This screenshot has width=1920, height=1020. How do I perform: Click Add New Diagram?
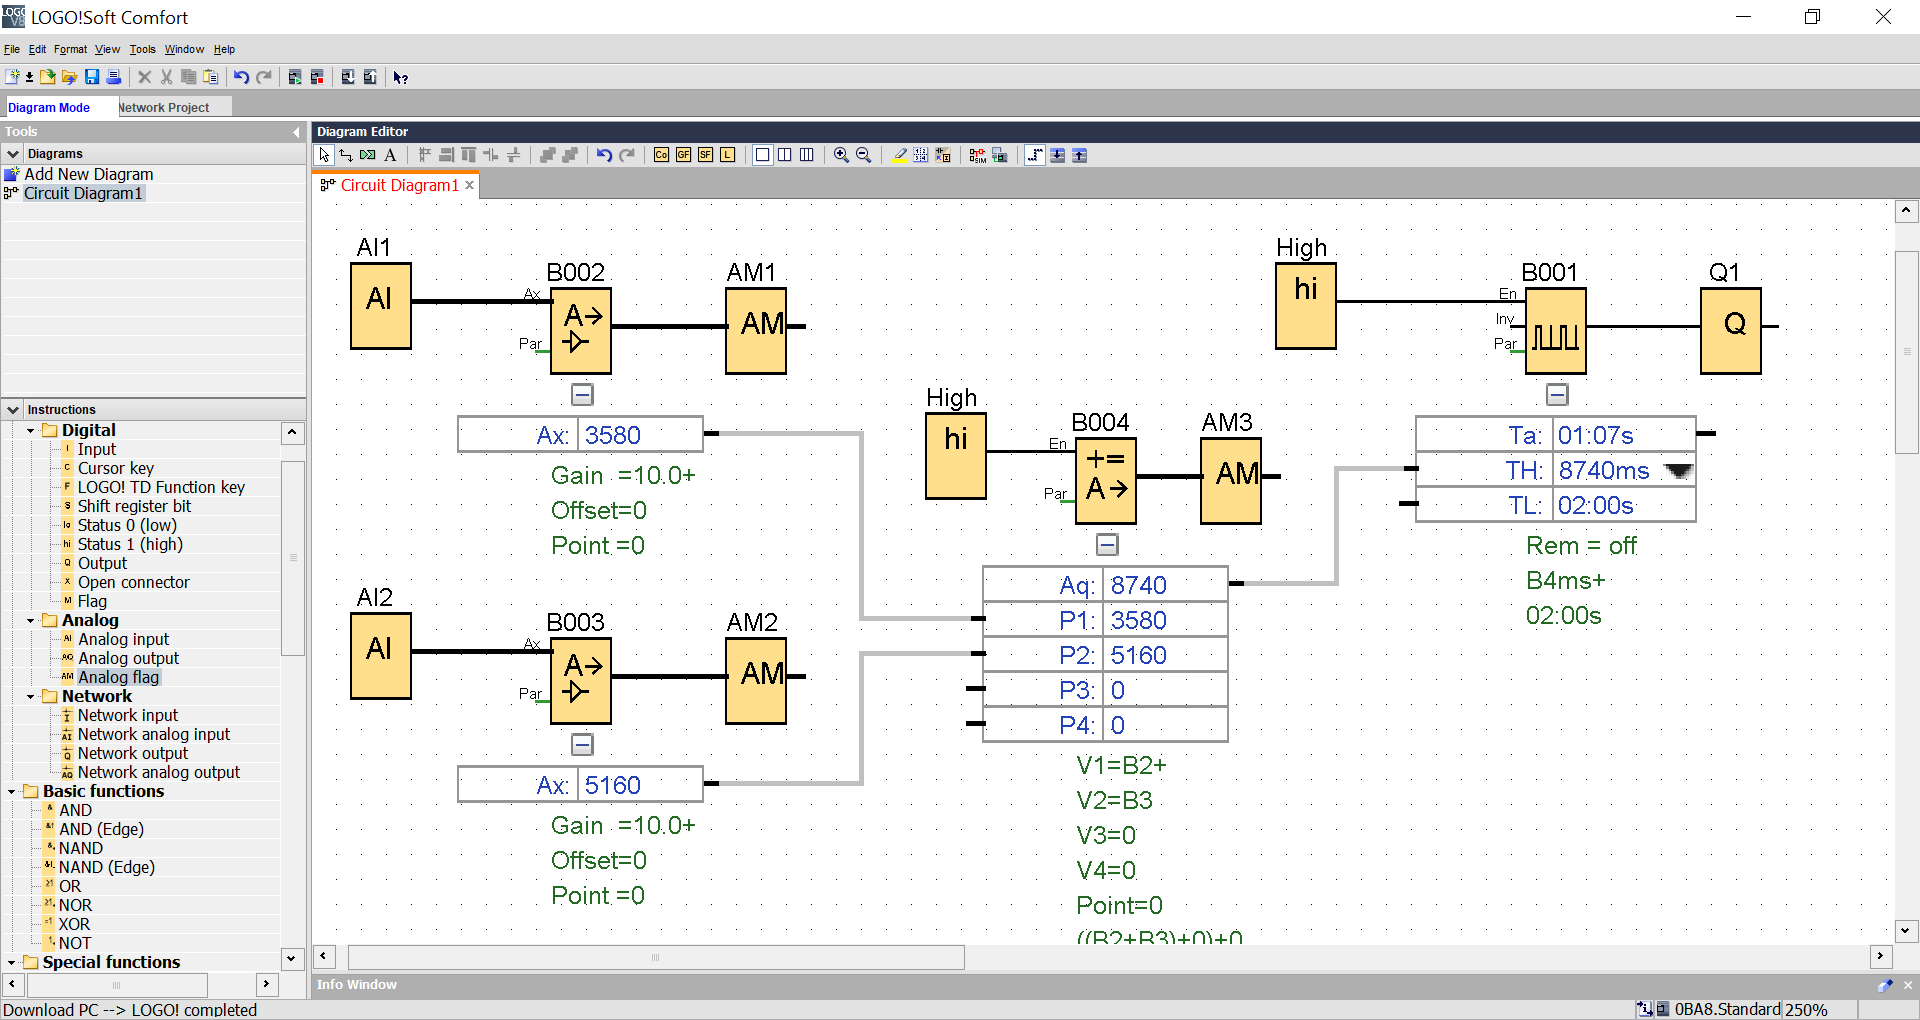tap(88, 174)
